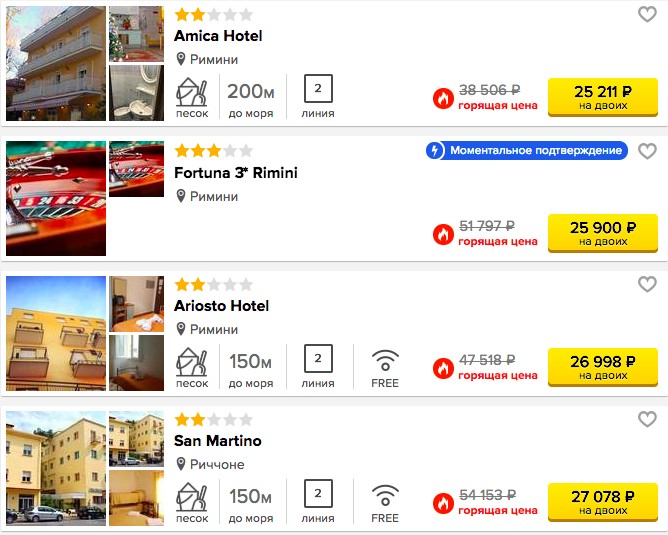
Task: Click the free Wi-Fi icon for Ariosto Hotel
Action: pyautogui.click(x=385, y=360)
